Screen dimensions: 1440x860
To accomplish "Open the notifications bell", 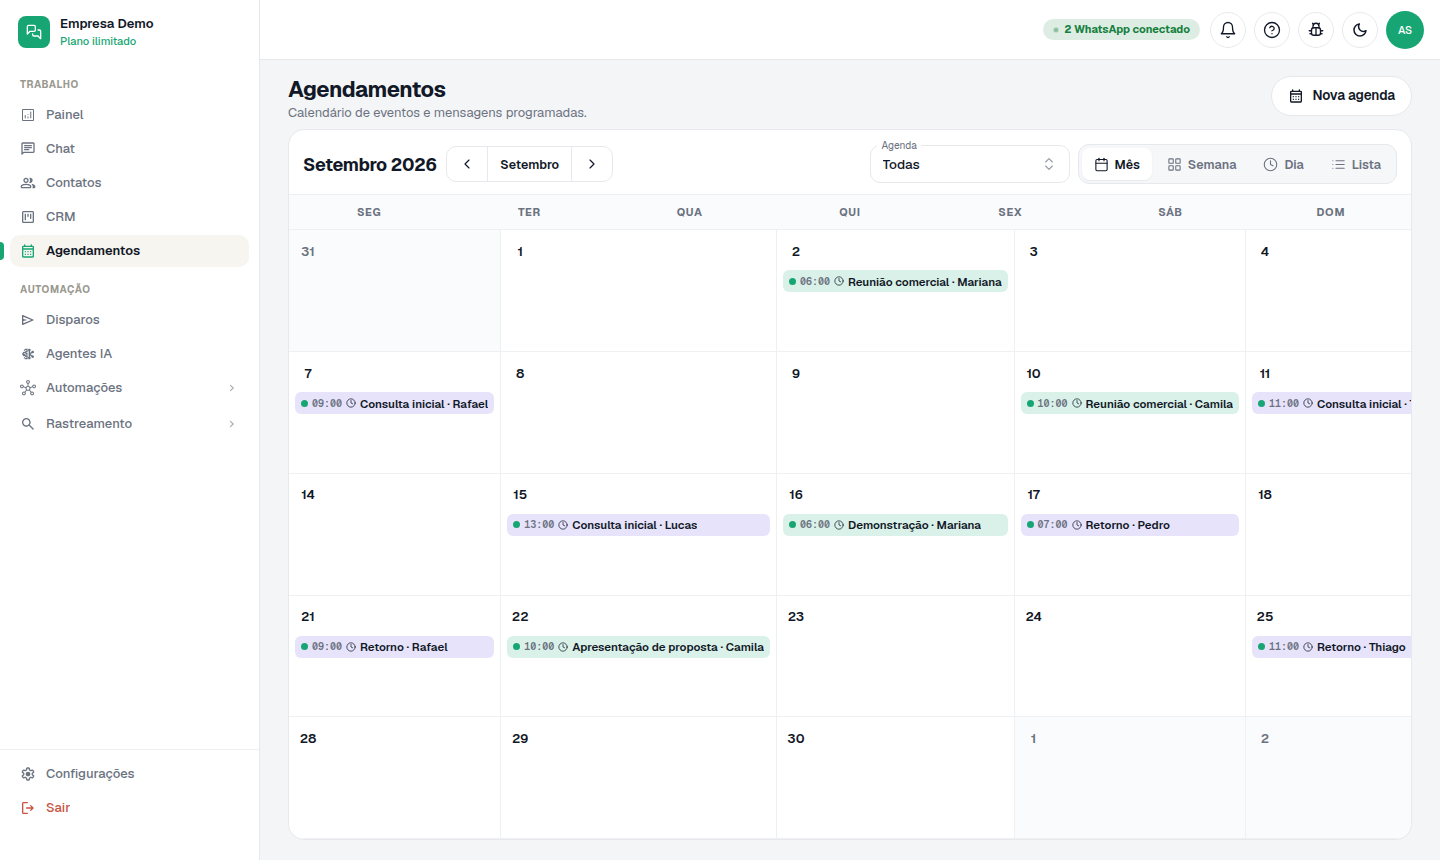I will [x=1228, y=30].
